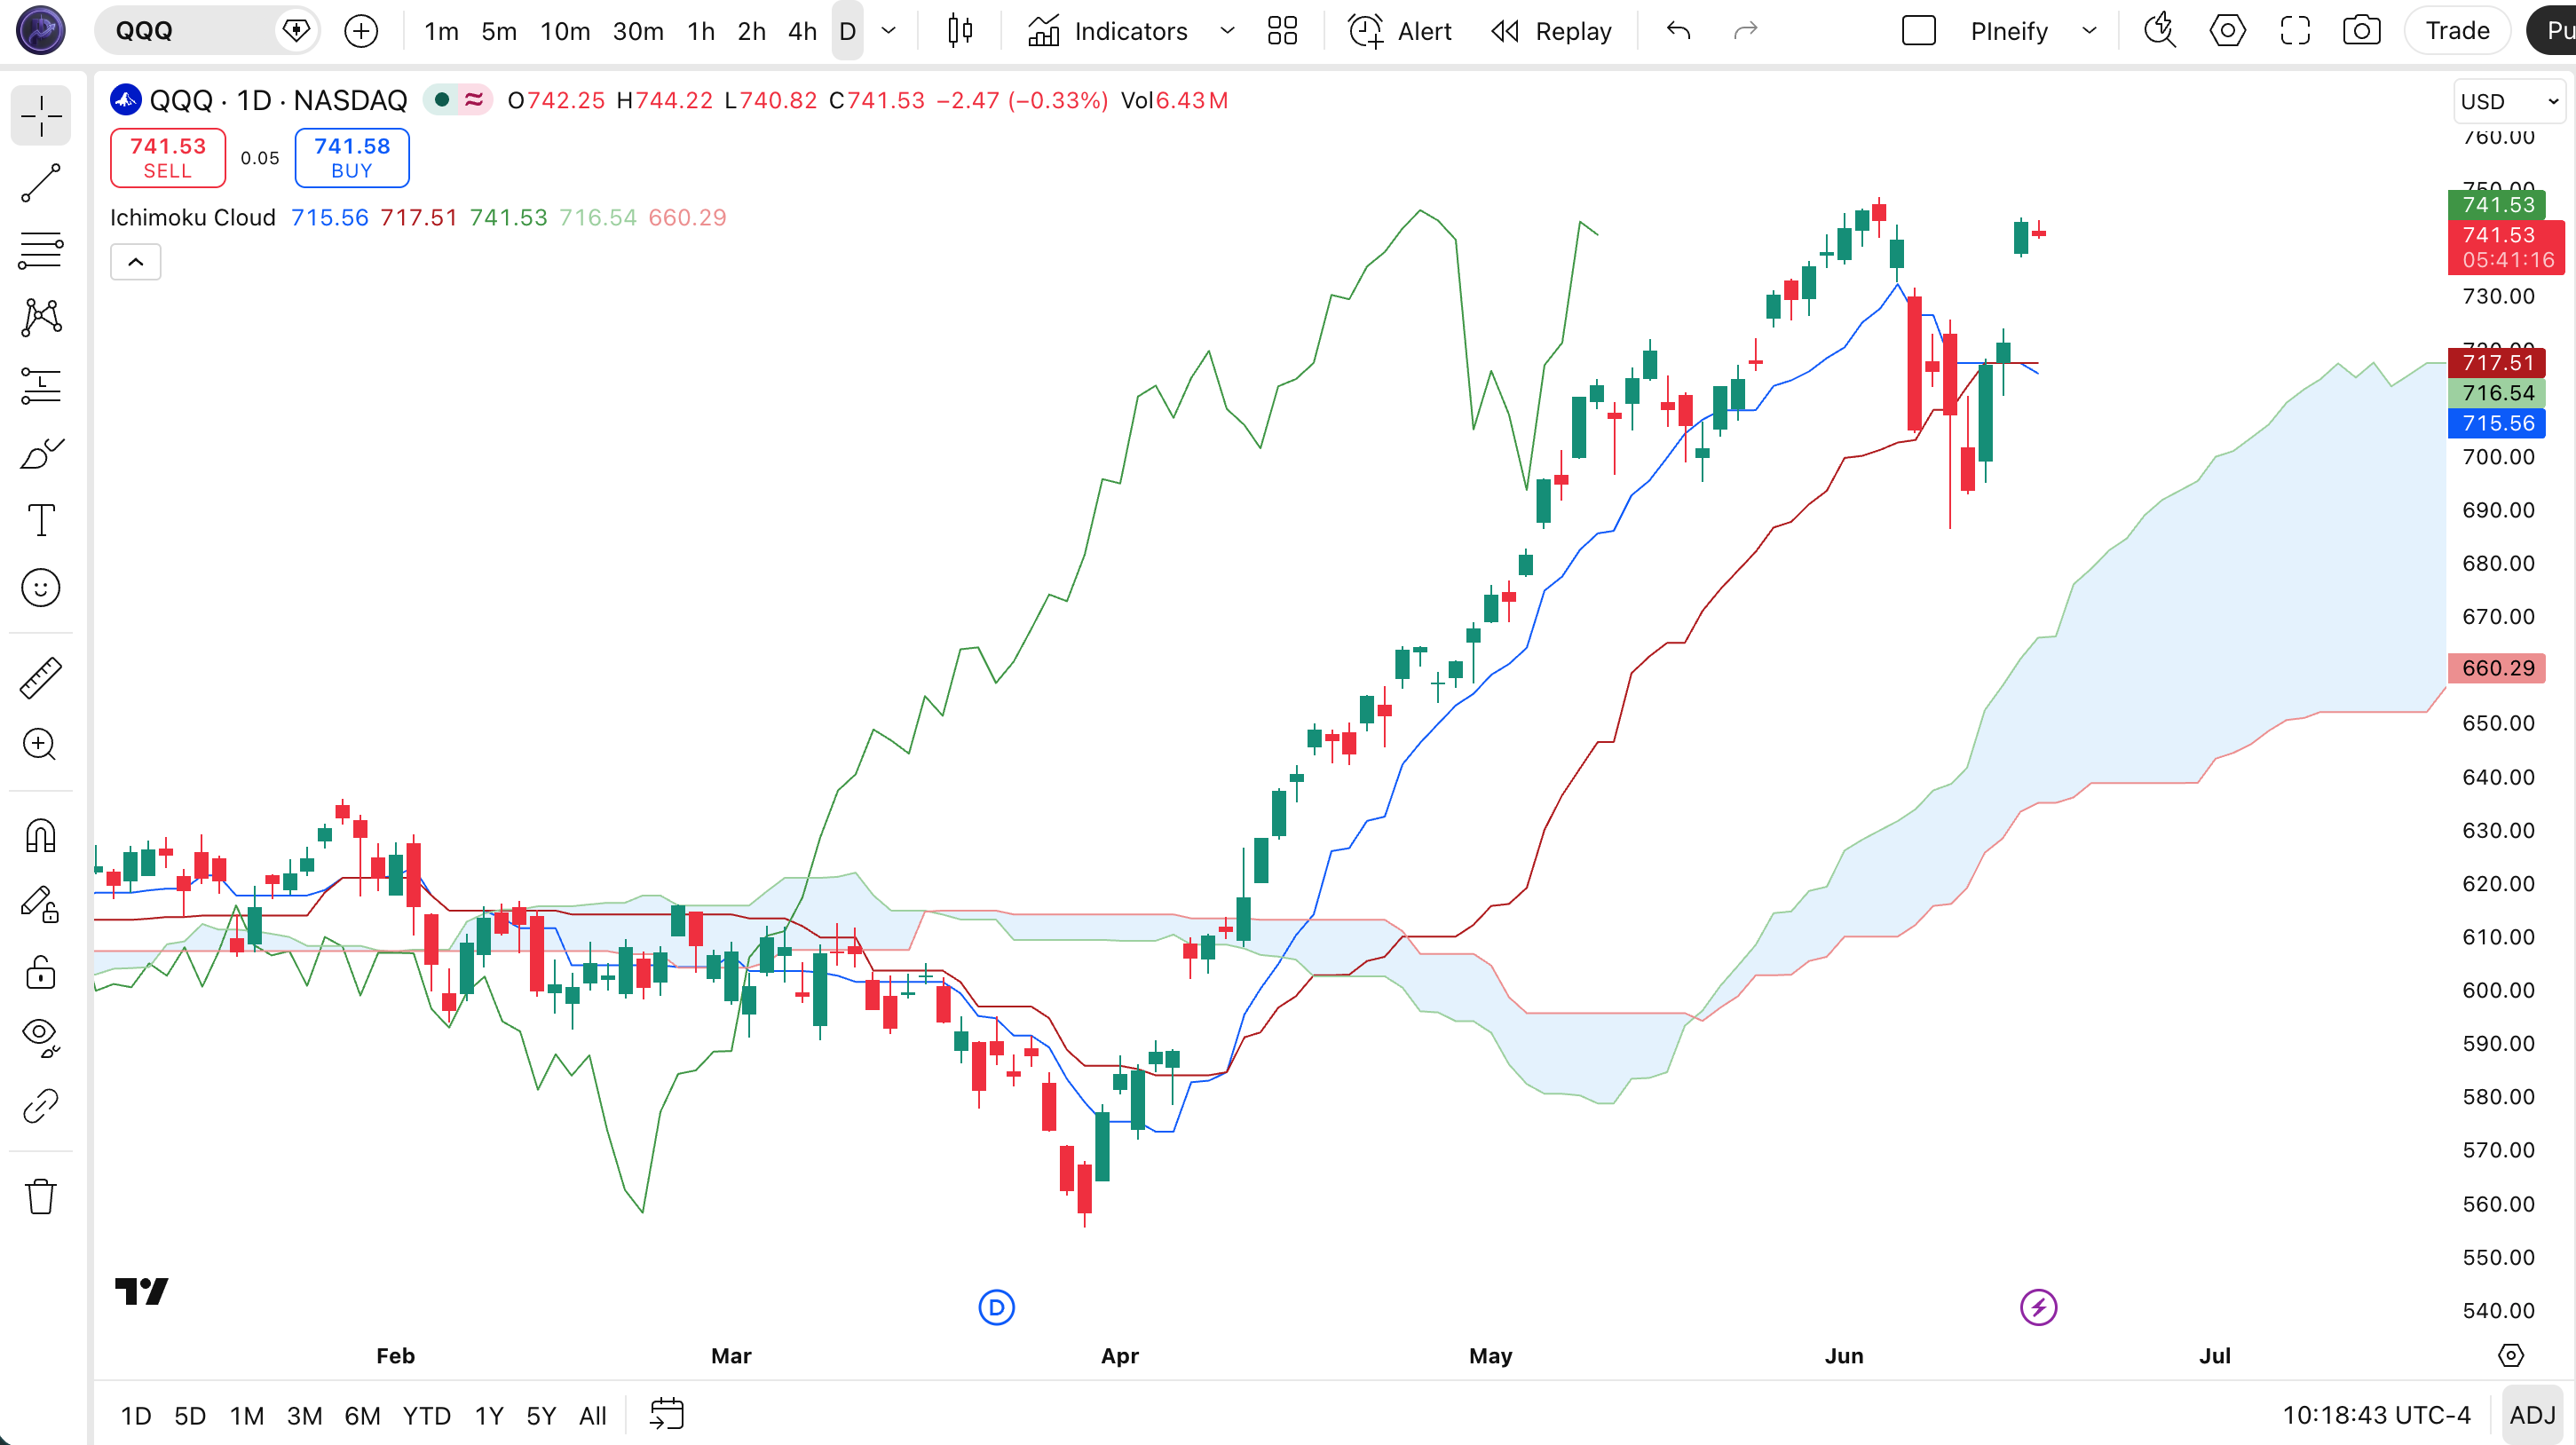Activate the zoom in tool
The width and height of the screenshot is (2576, 1445).
pyautogui.click(x=41, y=745)
